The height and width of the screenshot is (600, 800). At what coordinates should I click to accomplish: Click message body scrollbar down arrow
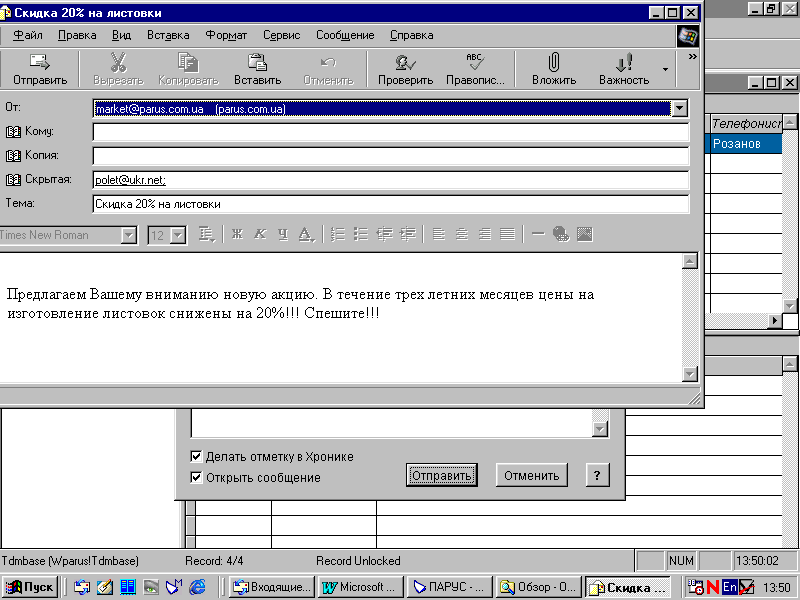coord(690,374)
